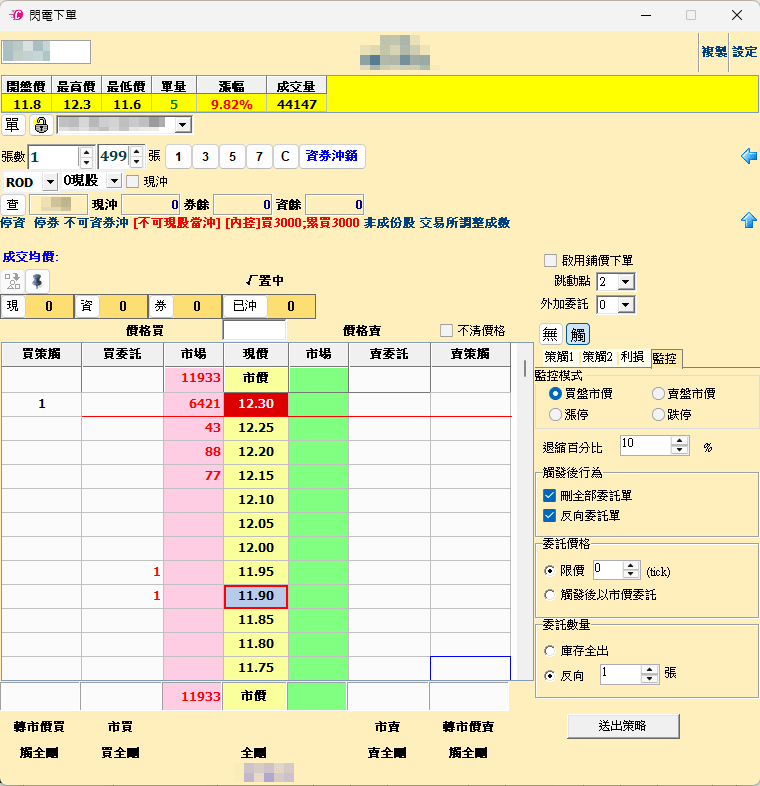Enable the 啟用鋪價下單 checkbox
This screenshot has width=760, height=786.
point(550,260)
